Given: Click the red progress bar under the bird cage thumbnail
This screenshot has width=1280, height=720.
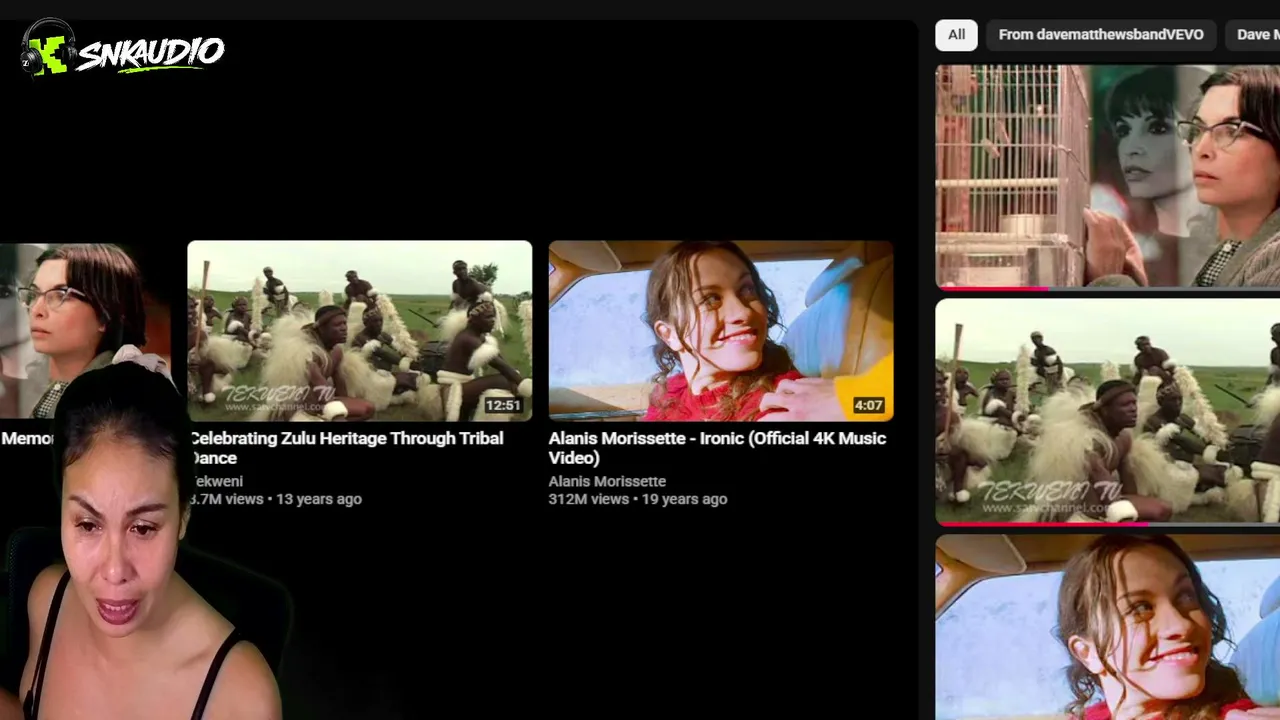Looking at the screenshot, I should (992, 288).
